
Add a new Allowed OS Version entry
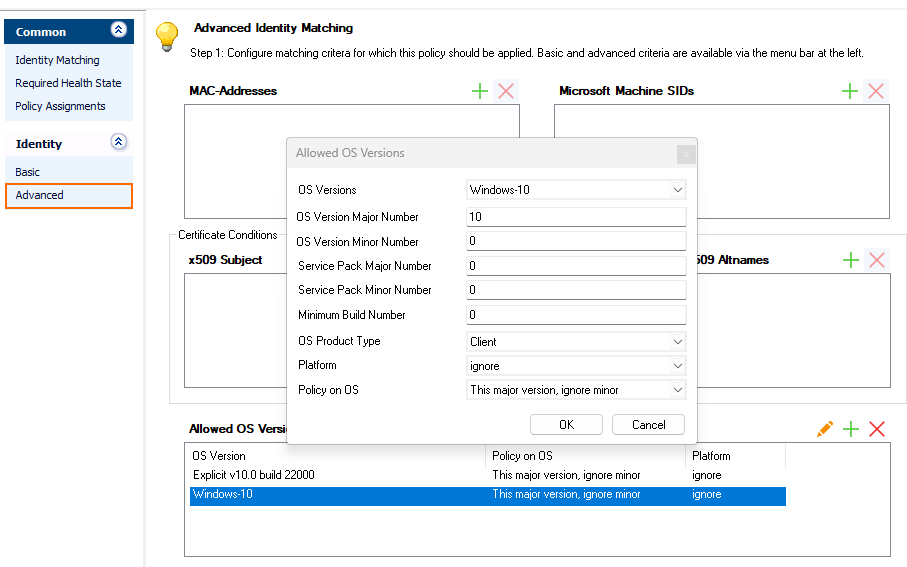click(851, 429)
